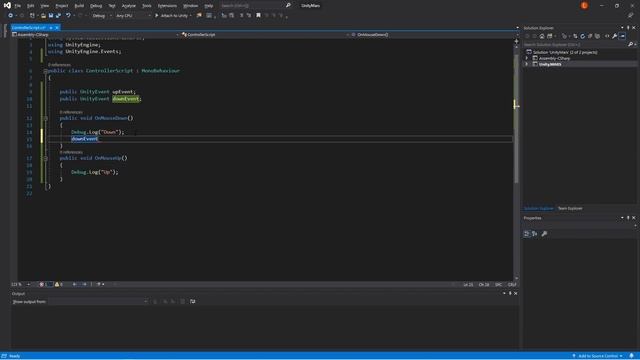Toggle auto-hide pin on Solution Explorer
The image size is (640, 360).
click(x=628, y=28)
